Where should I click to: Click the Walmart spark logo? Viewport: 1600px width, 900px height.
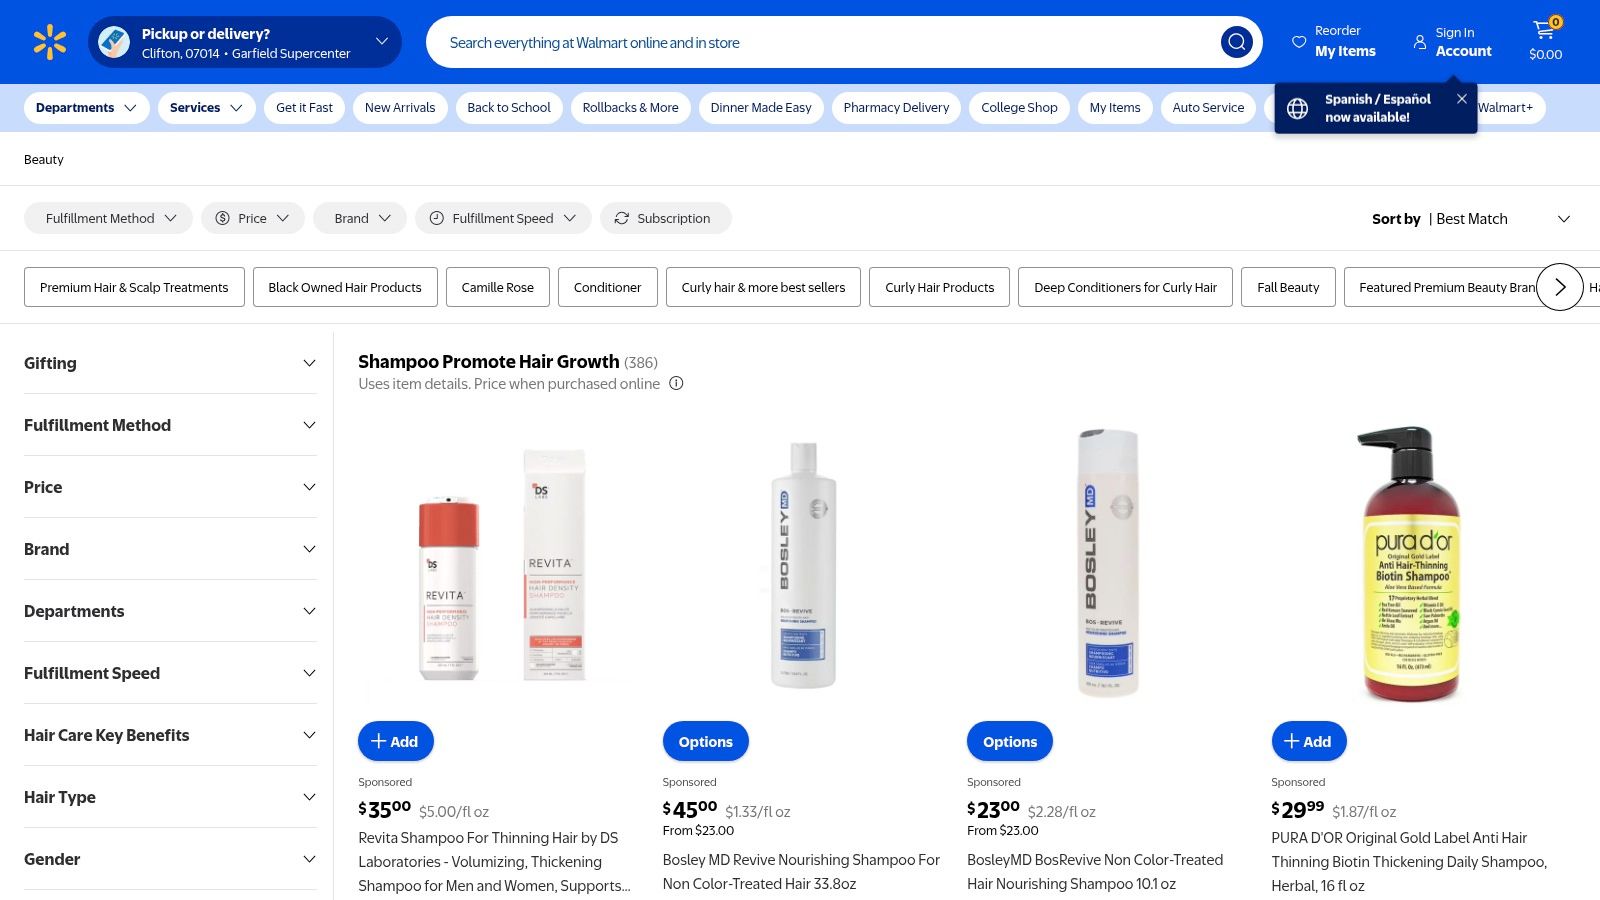[x=49, y=42]
